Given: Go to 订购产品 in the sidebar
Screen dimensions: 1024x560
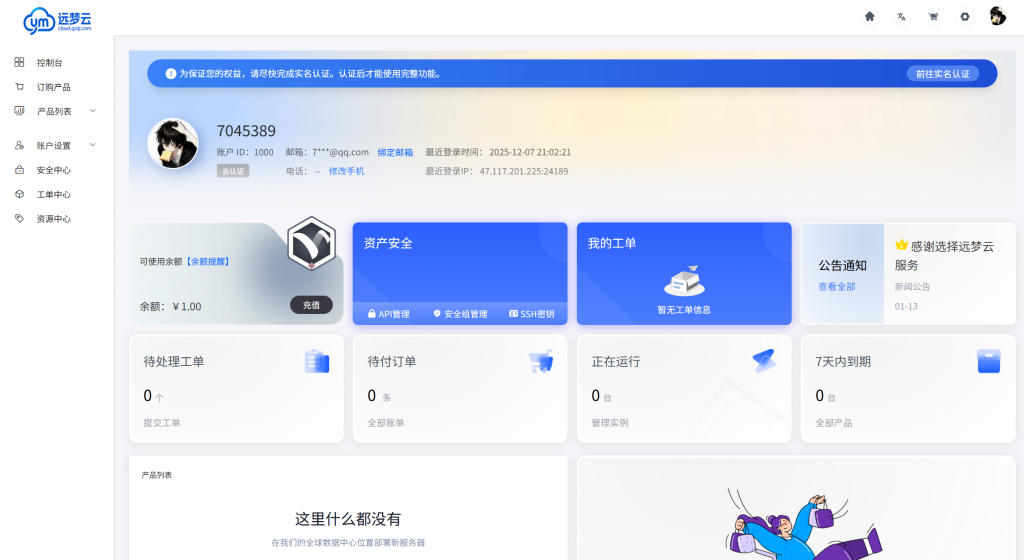Looking at the screenshot, I should (54, 87).
